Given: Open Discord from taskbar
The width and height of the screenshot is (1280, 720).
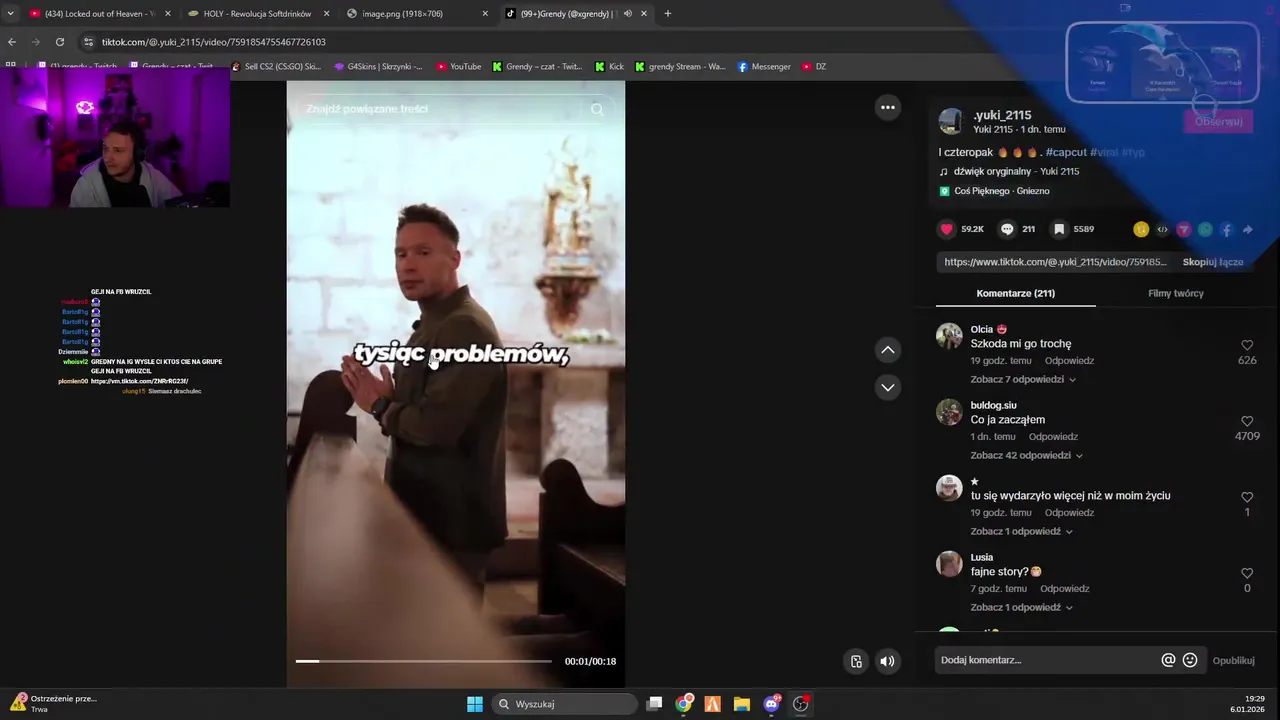Looking at the screenshot, I should 771,704.
